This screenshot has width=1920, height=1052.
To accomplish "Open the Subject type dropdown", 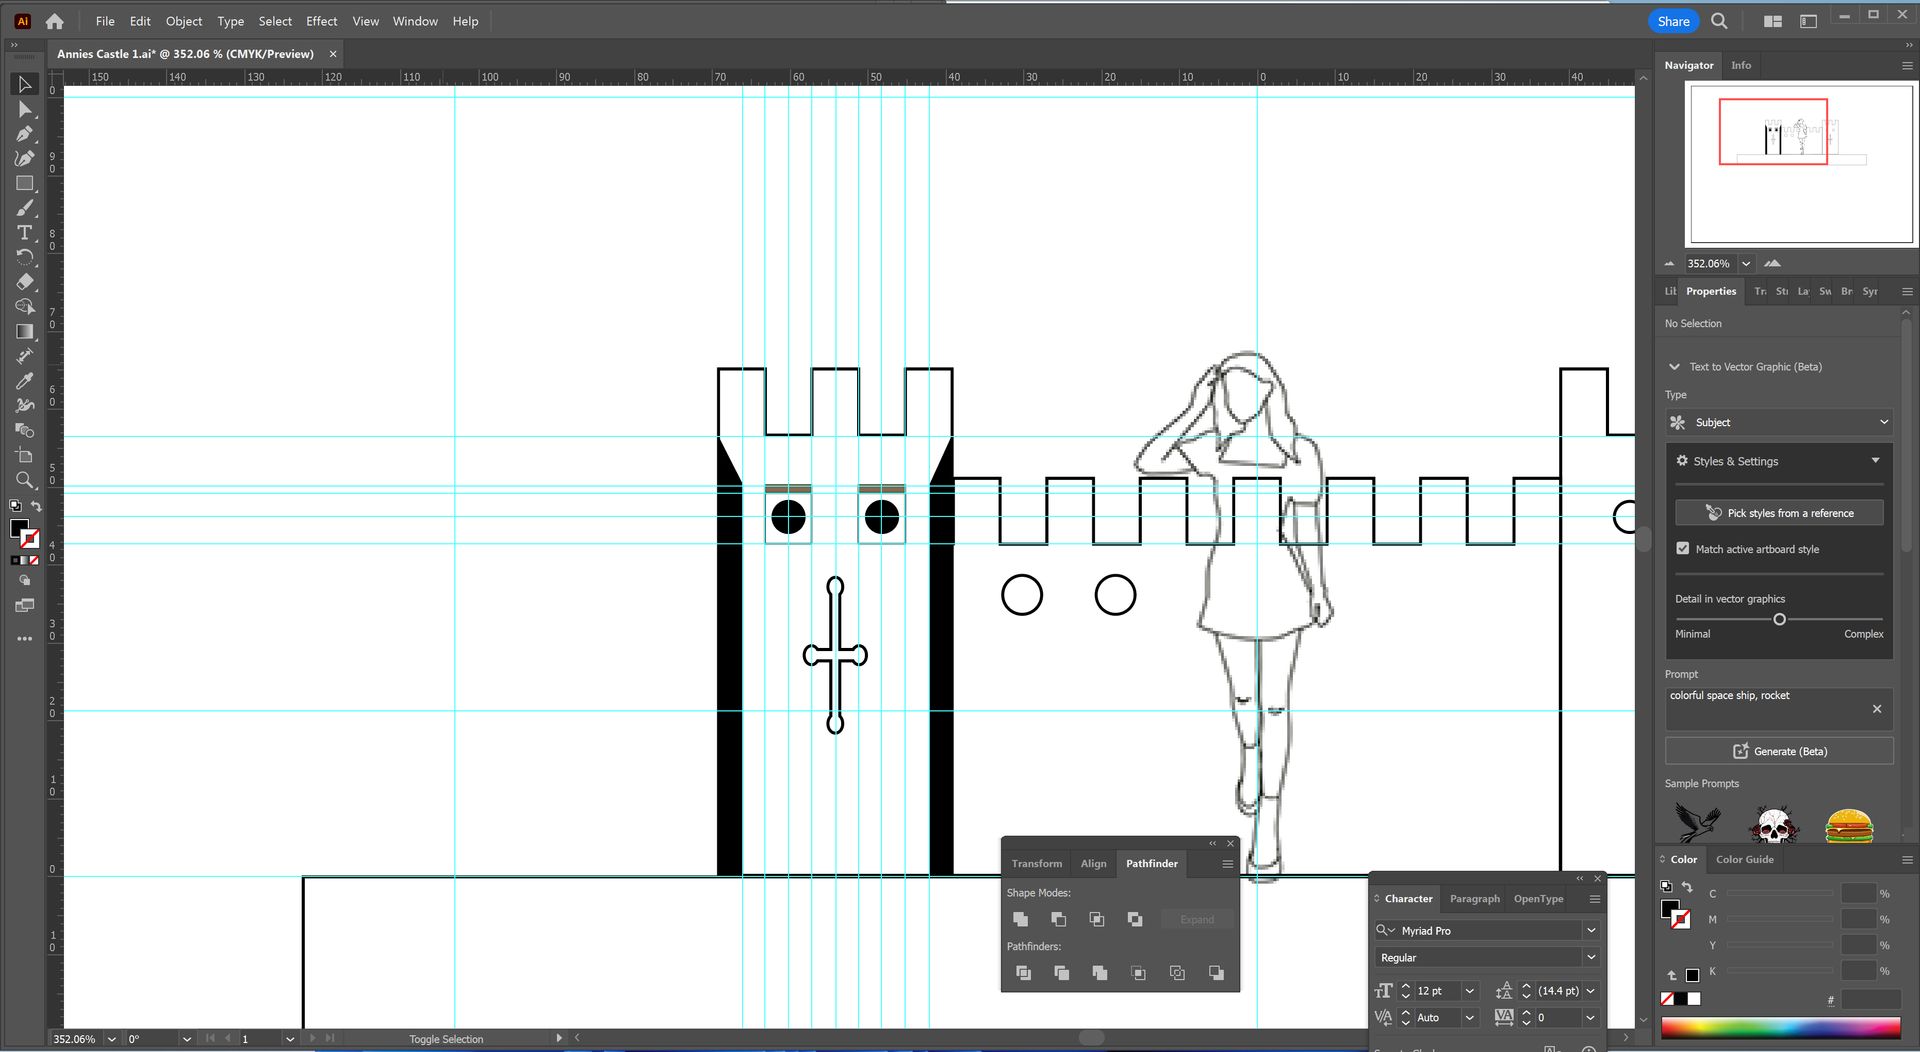I will coord(1779,423).
